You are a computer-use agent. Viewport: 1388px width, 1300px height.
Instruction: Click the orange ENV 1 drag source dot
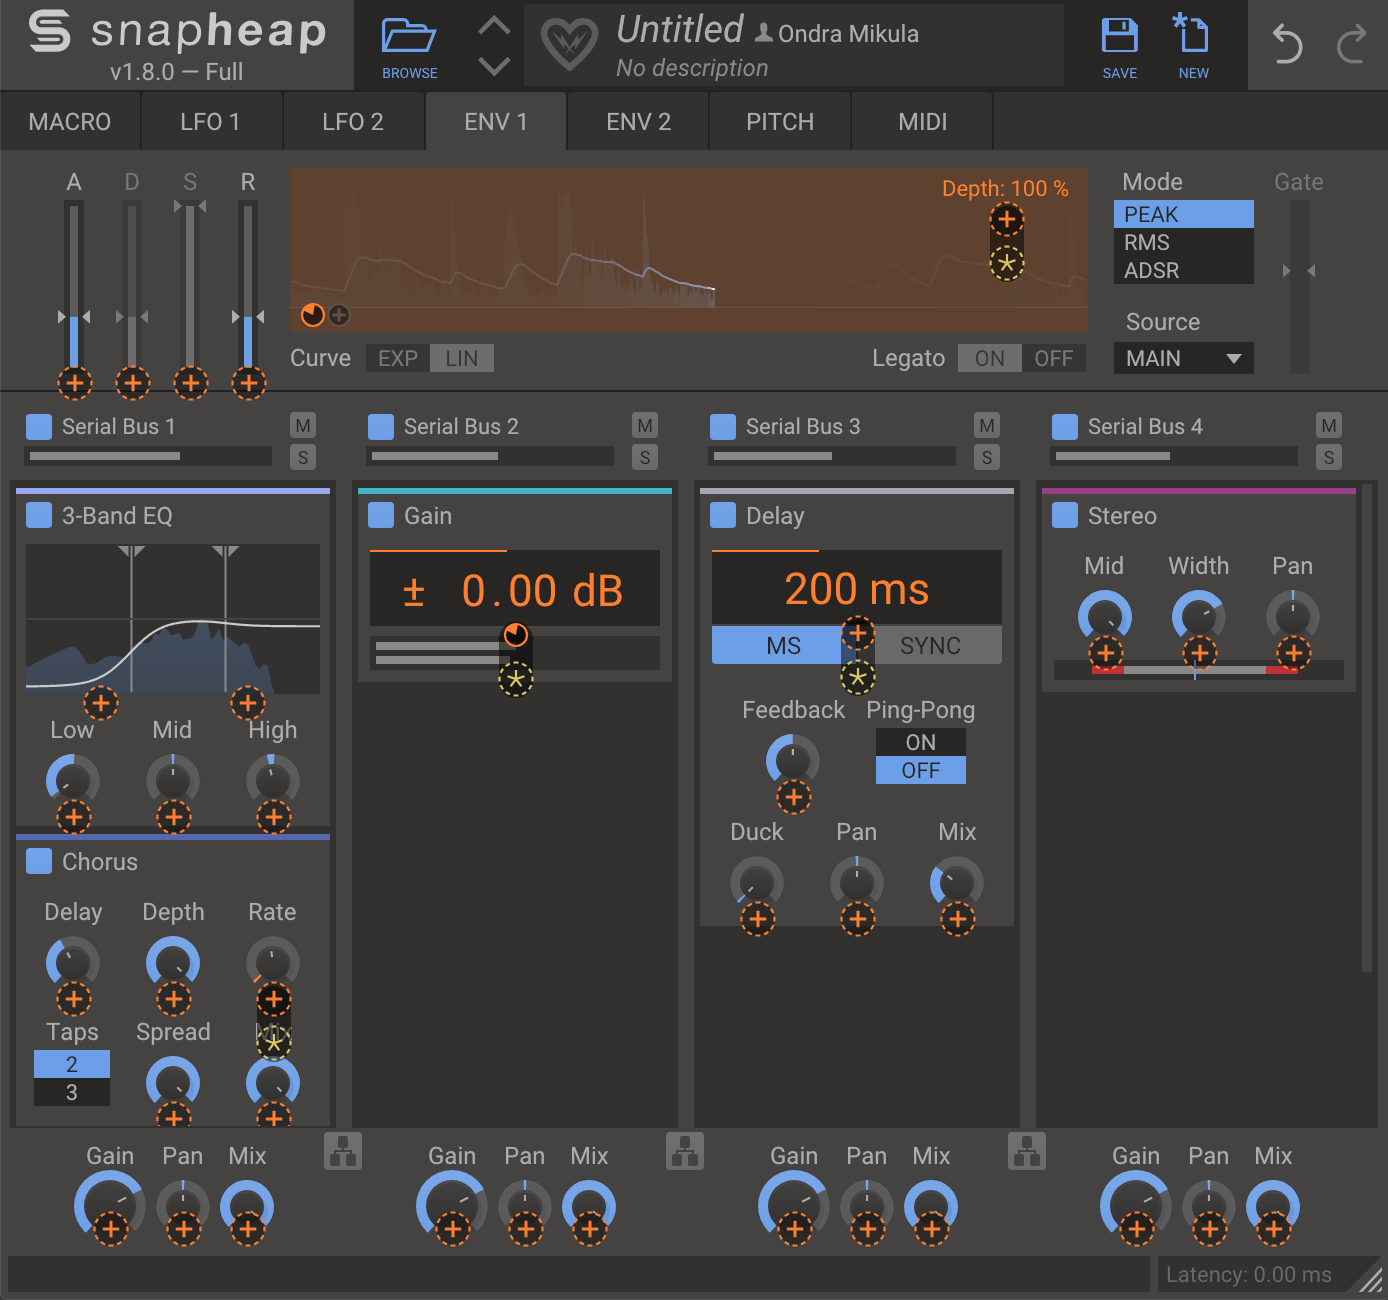(313, 315)
